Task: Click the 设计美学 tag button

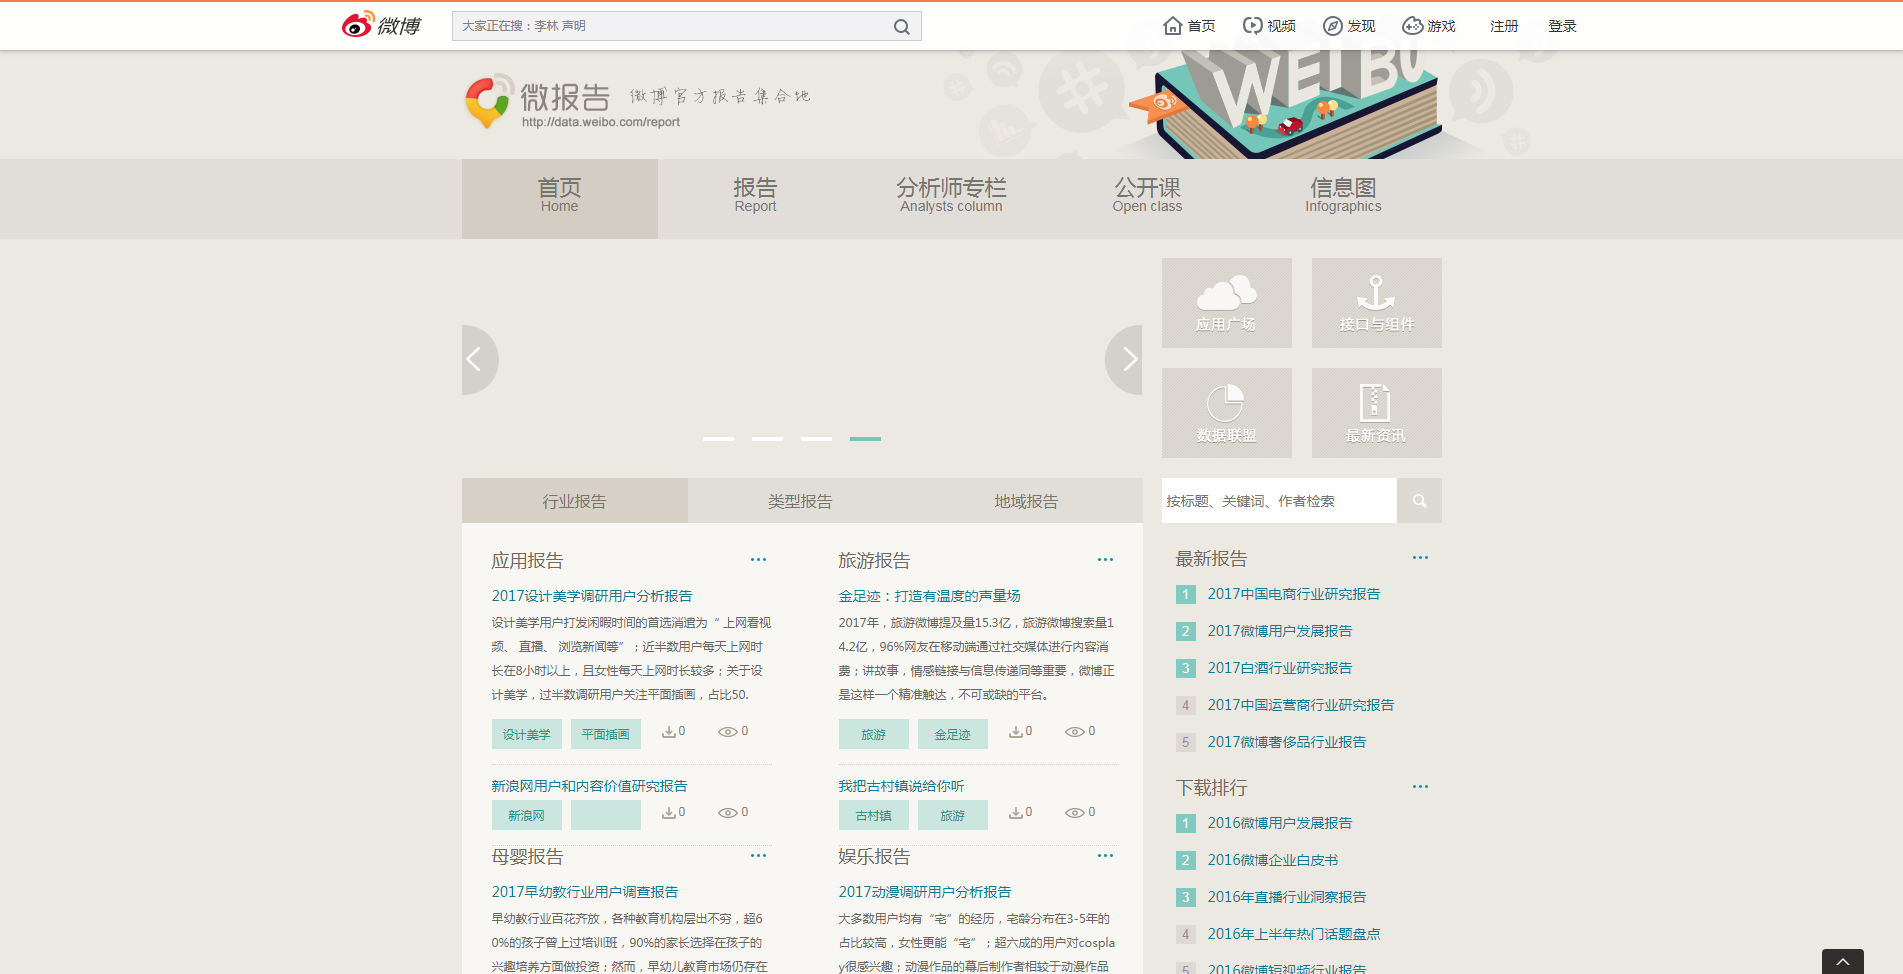Action: pos(527,734)
